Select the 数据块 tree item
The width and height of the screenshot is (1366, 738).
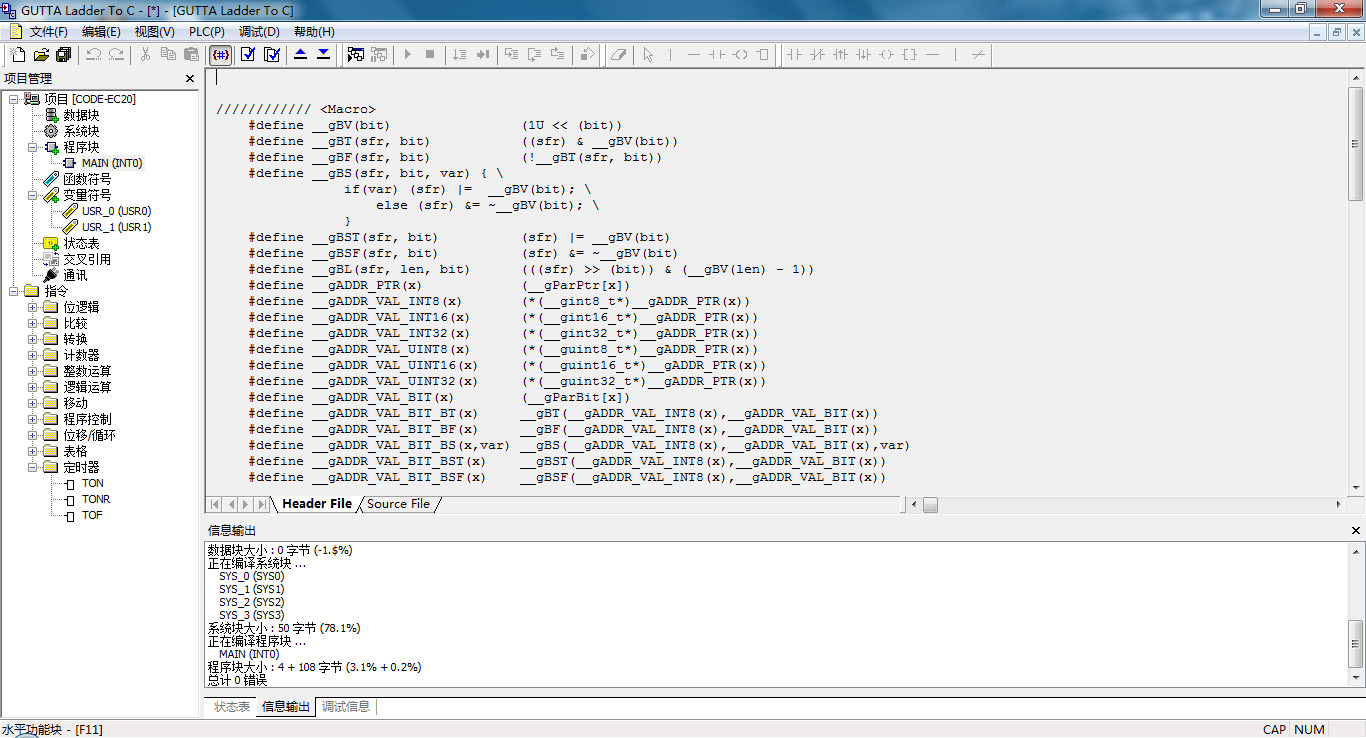82,115
